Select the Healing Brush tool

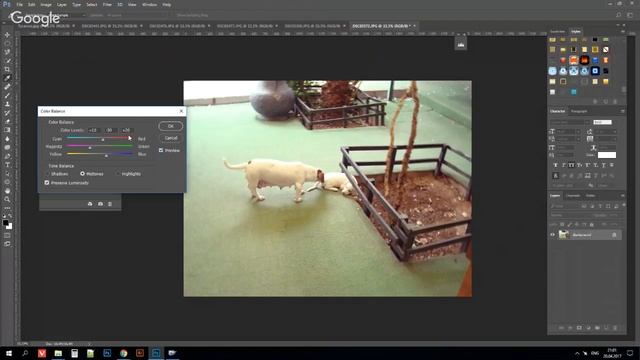[x=7, y=87]
